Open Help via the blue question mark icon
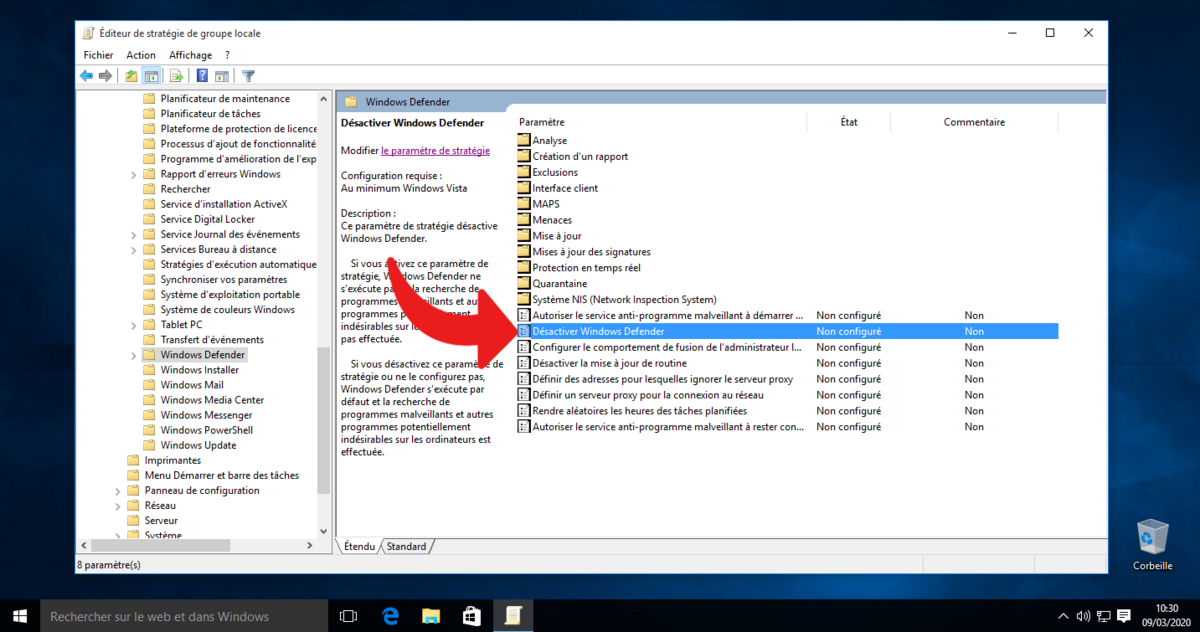The width and height of the screenshot is (1200, 632). click(202, 76)
